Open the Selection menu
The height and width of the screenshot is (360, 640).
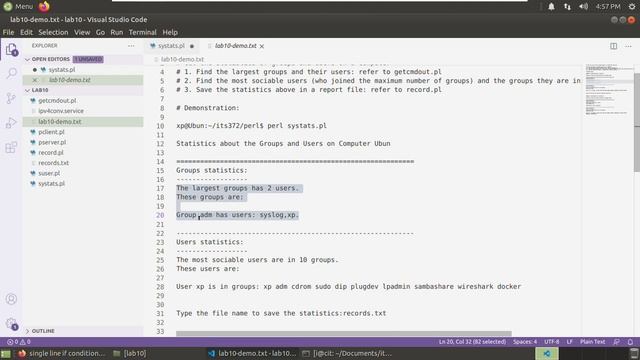53,32
